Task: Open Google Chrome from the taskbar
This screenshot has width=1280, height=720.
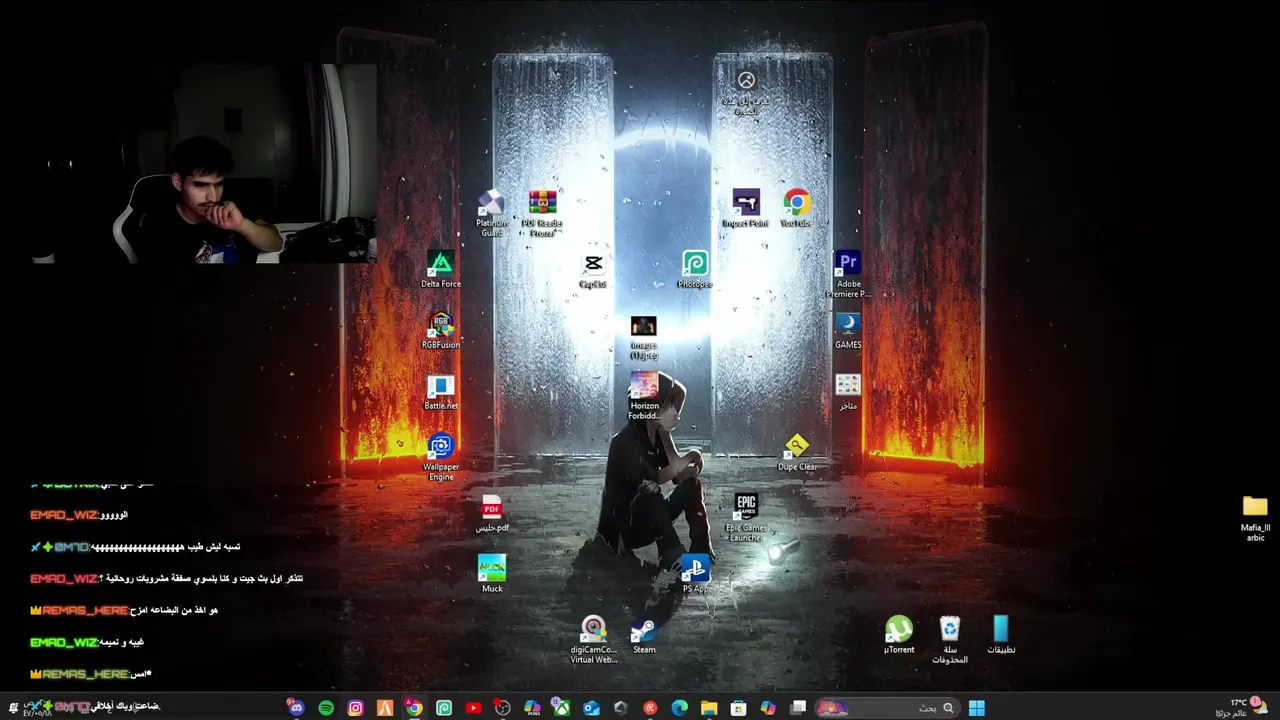Action: [414, 708]
